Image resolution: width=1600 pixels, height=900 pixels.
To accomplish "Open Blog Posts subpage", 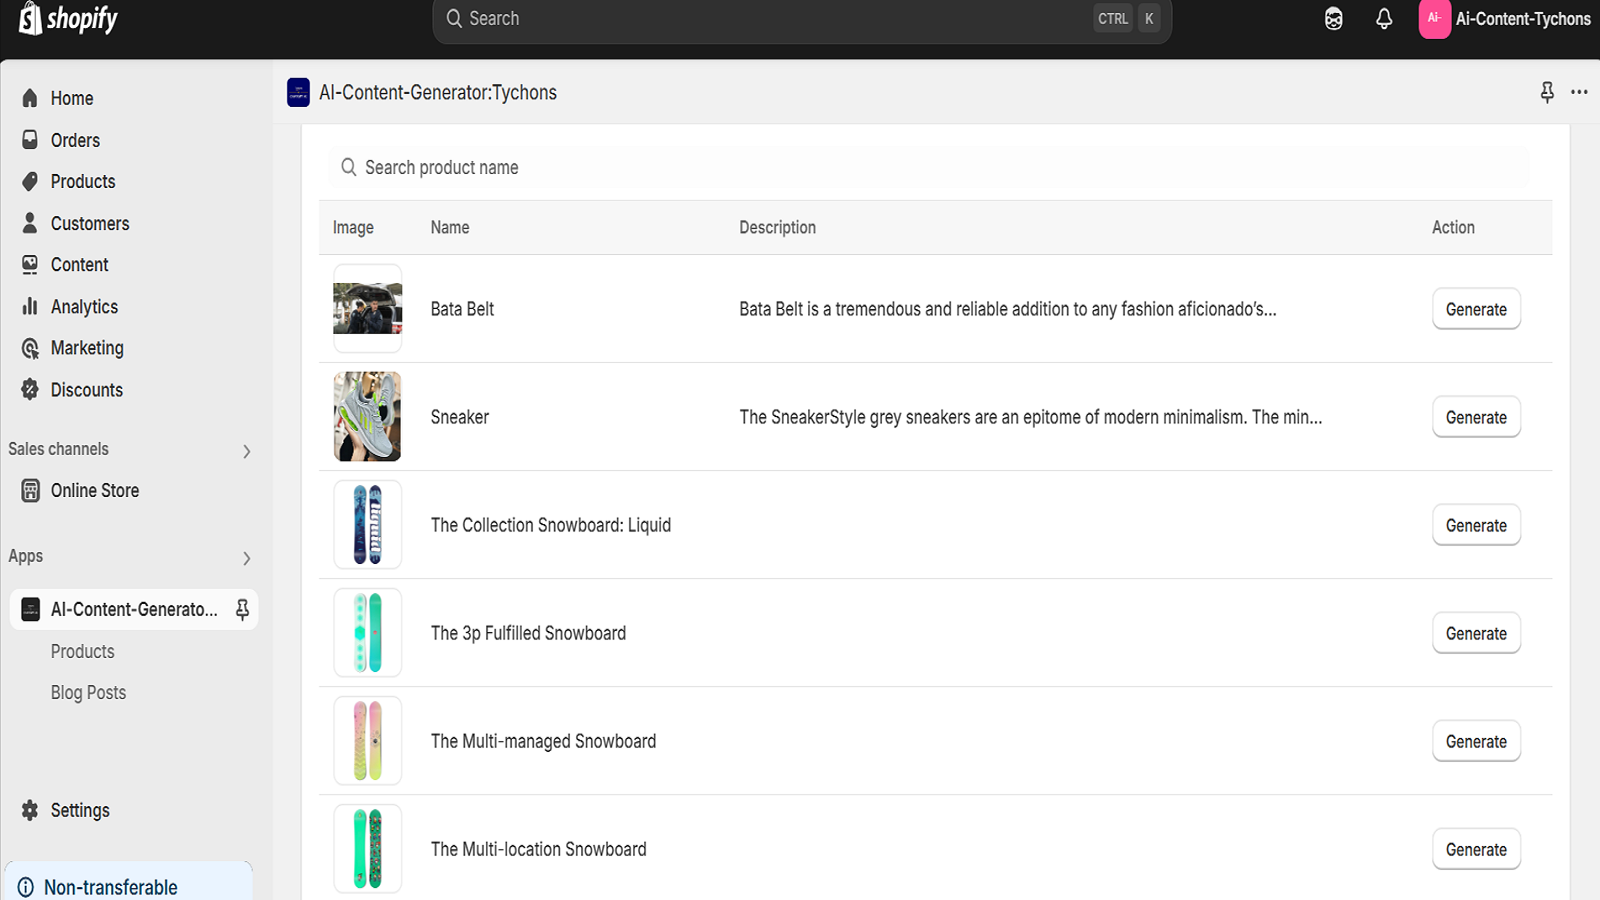I will point(88,693).
